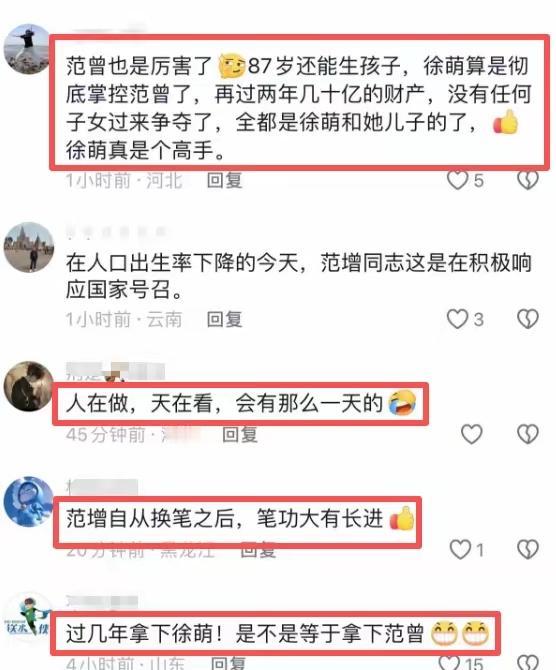Open the third commenter's dark avatar
The width and height of the screenshot is (556, 670).
pos(29,387)
